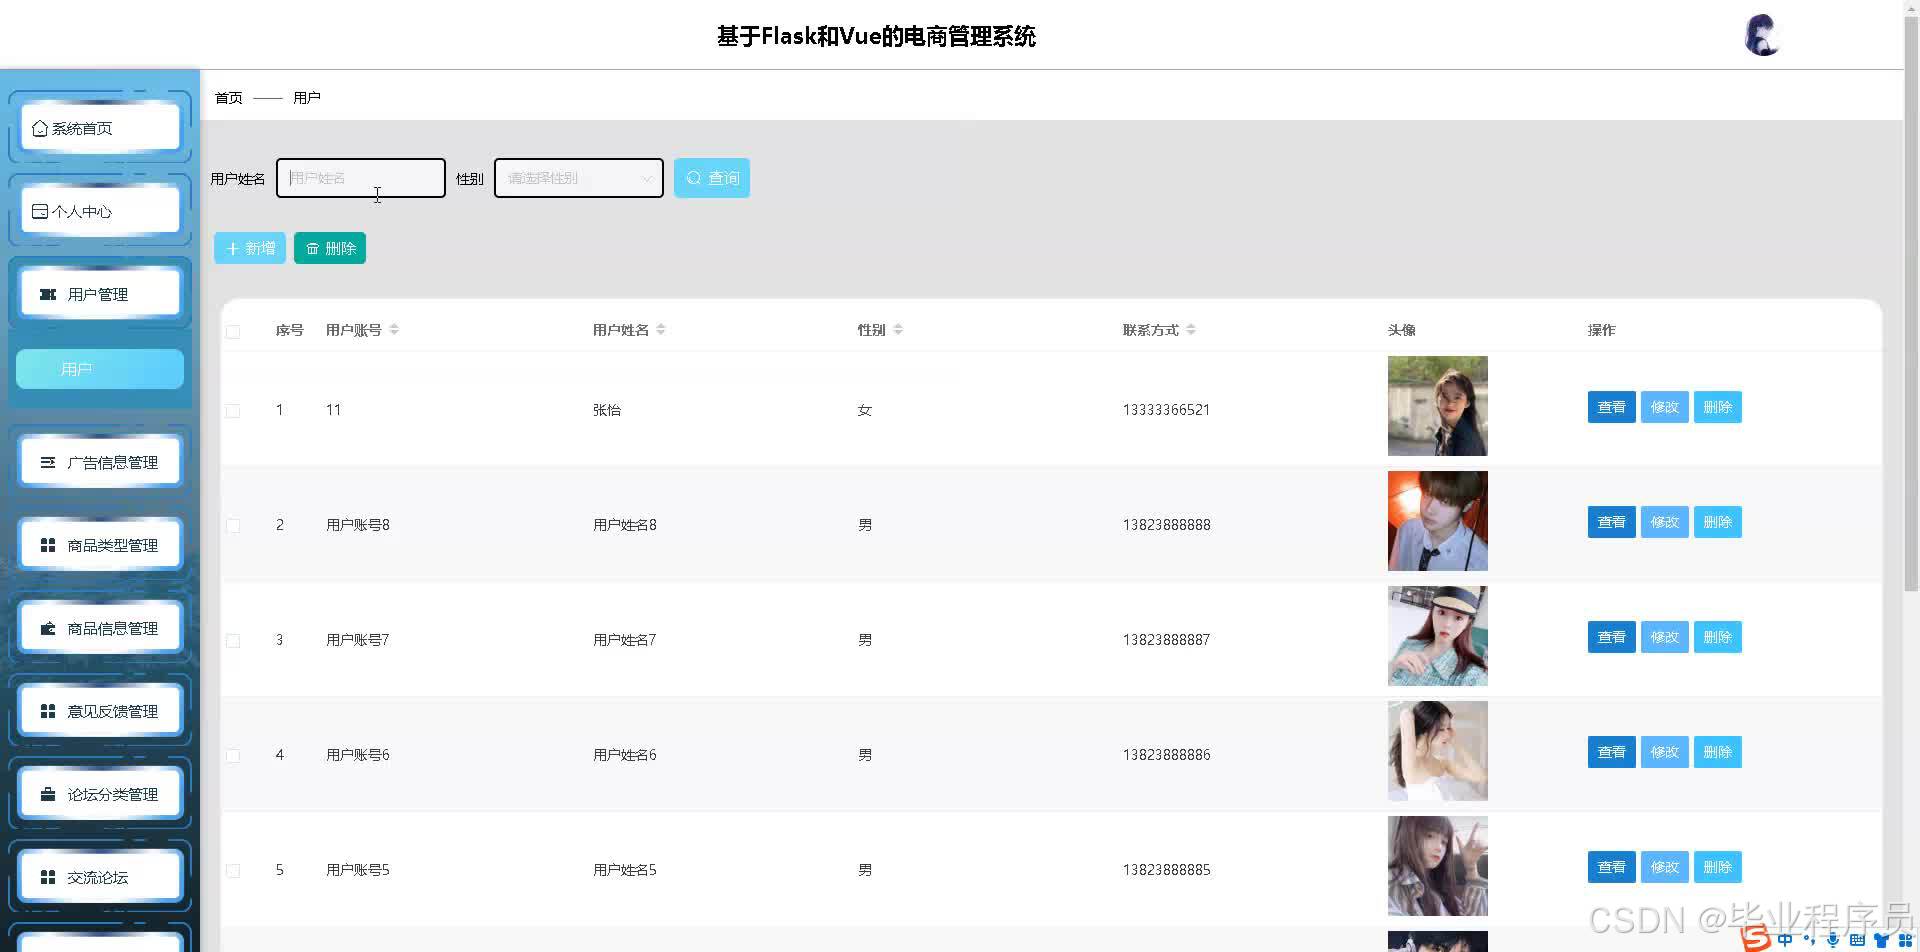Open the 性别 select dropdown

(x=579, y=178)
